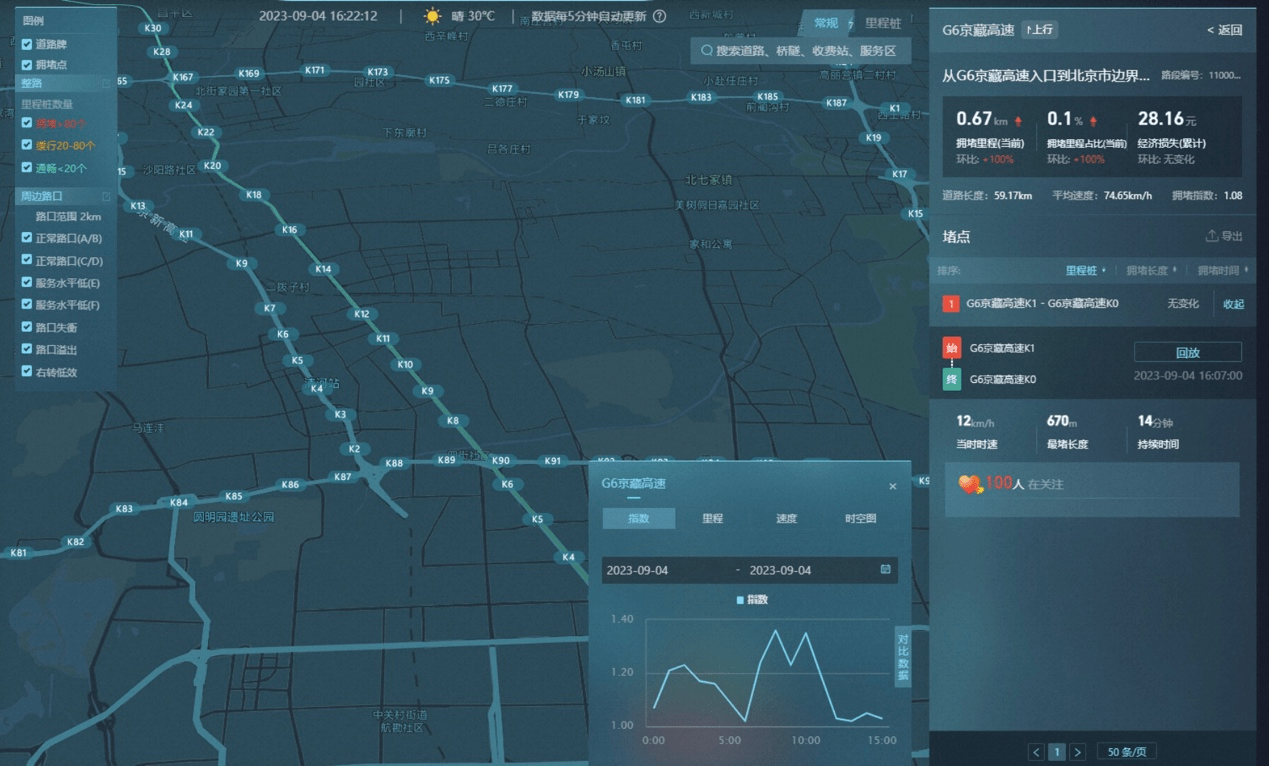This screenshot has height=766, width=1269.
Task: Switch to the 速度 tab
Action: [x=787, y=518]
